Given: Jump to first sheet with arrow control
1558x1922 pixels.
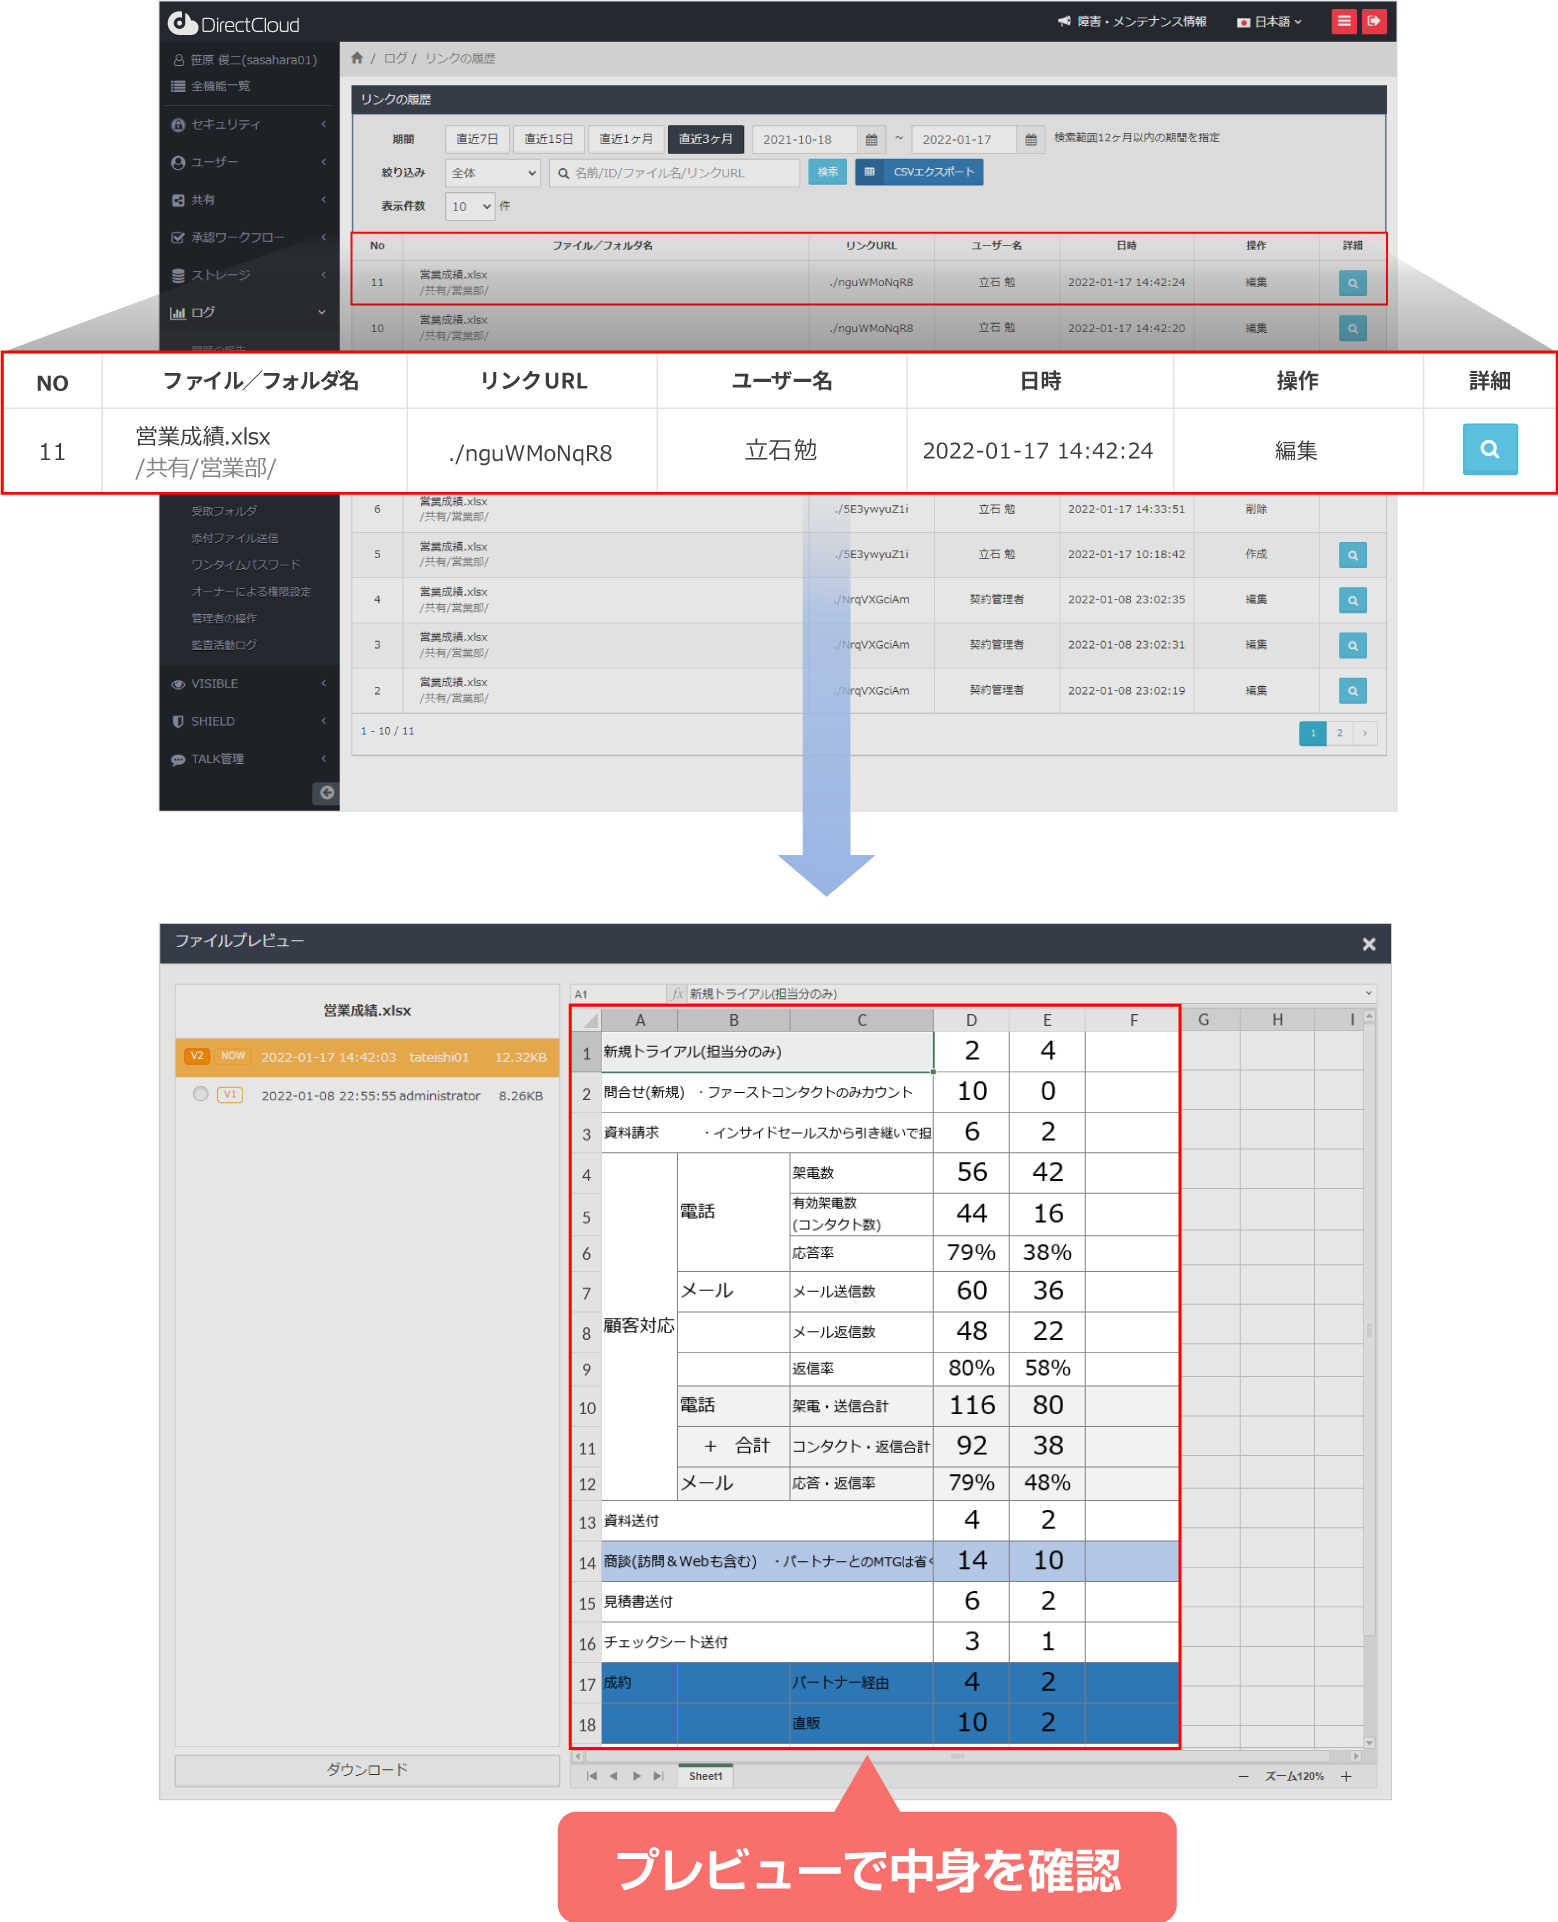Looking at the screenshot, I should click(592, 1776).
